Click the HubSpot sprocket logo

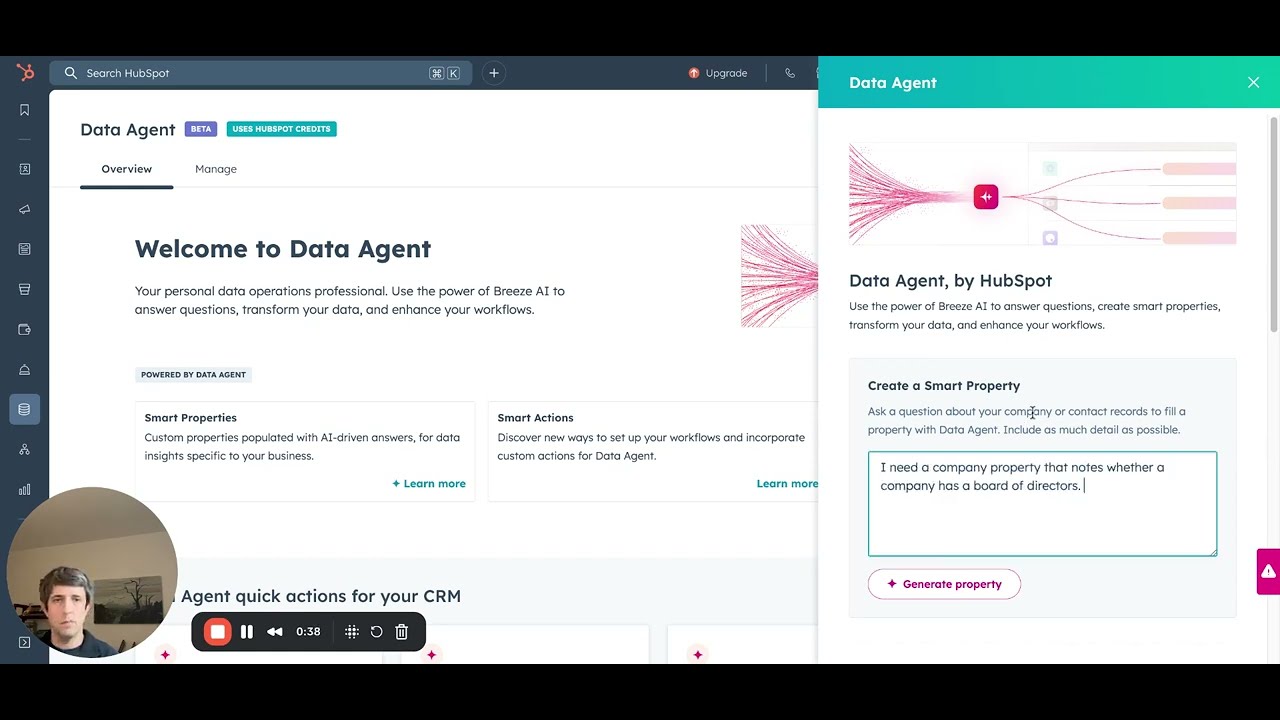pyautogui.click(x=25, y=72)
